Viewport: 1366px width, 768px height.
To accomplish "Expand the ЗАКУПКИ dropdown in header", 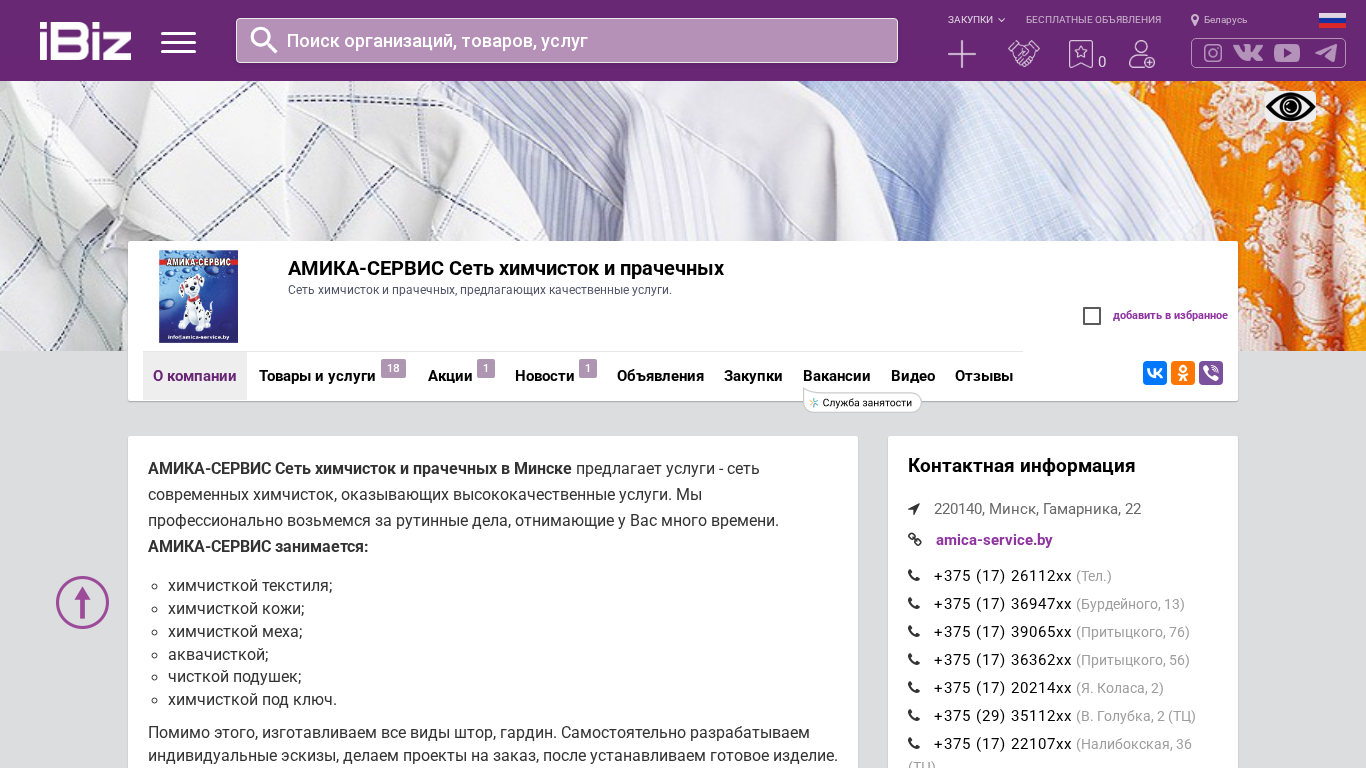I will (976, 20).
